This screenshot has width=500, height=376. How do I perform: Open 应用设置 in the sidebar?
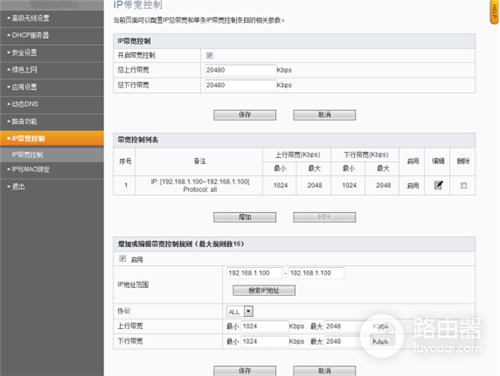tap(24, 87)
